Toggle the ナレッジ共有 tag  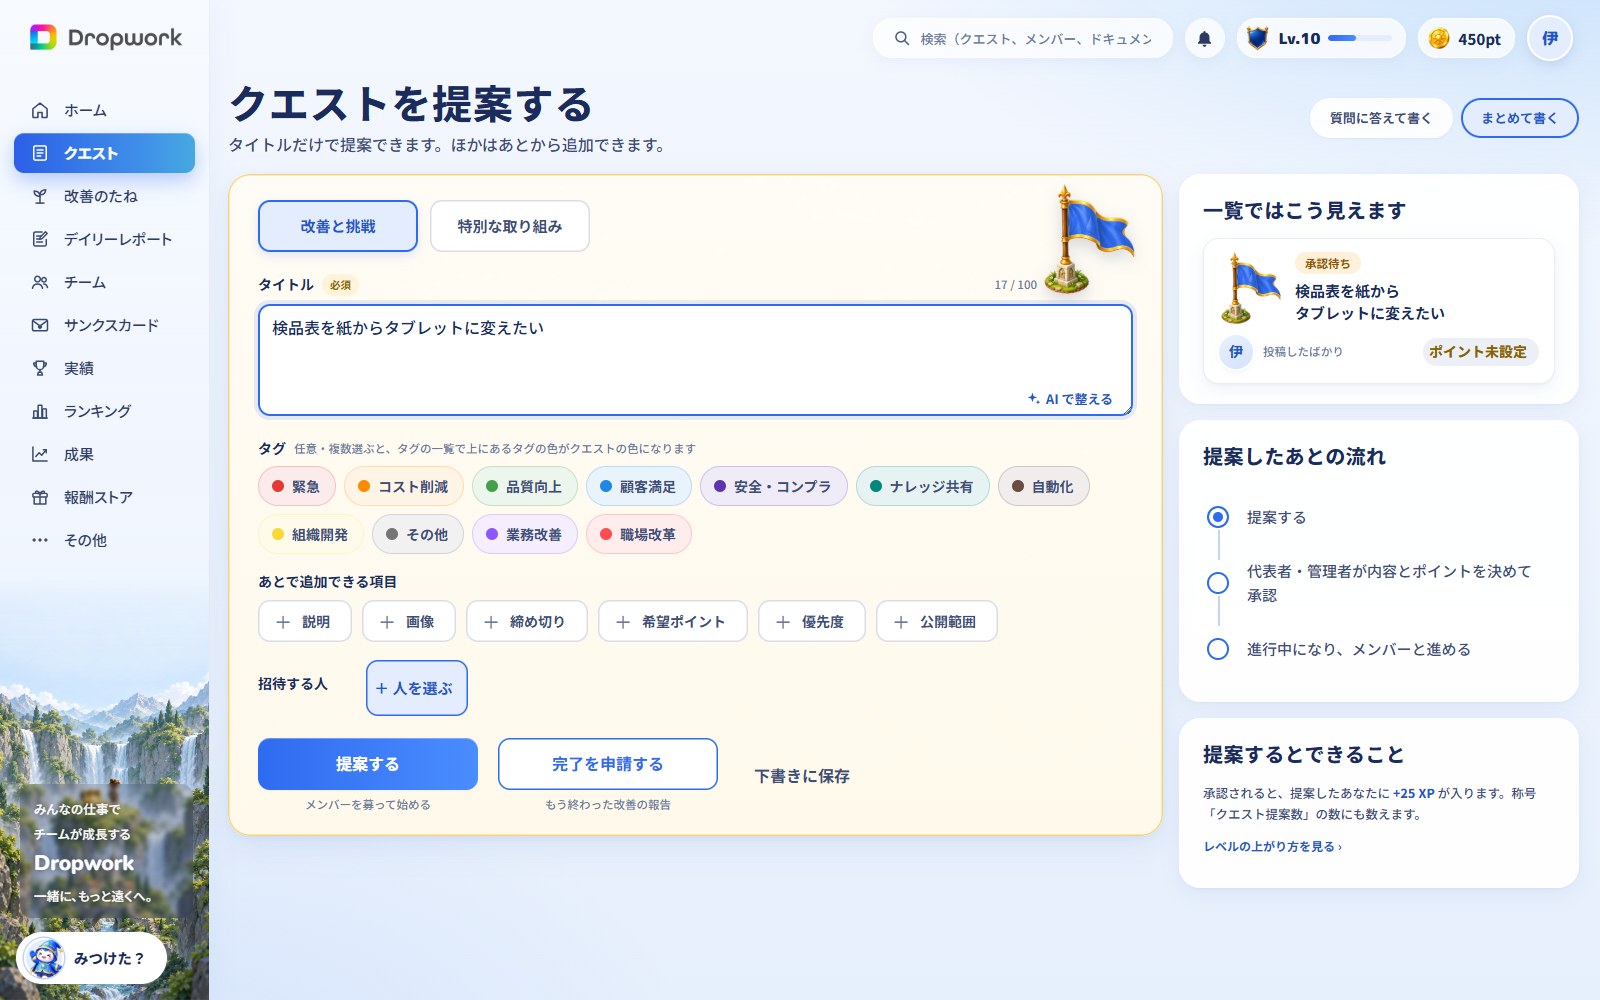pos(923,486)
